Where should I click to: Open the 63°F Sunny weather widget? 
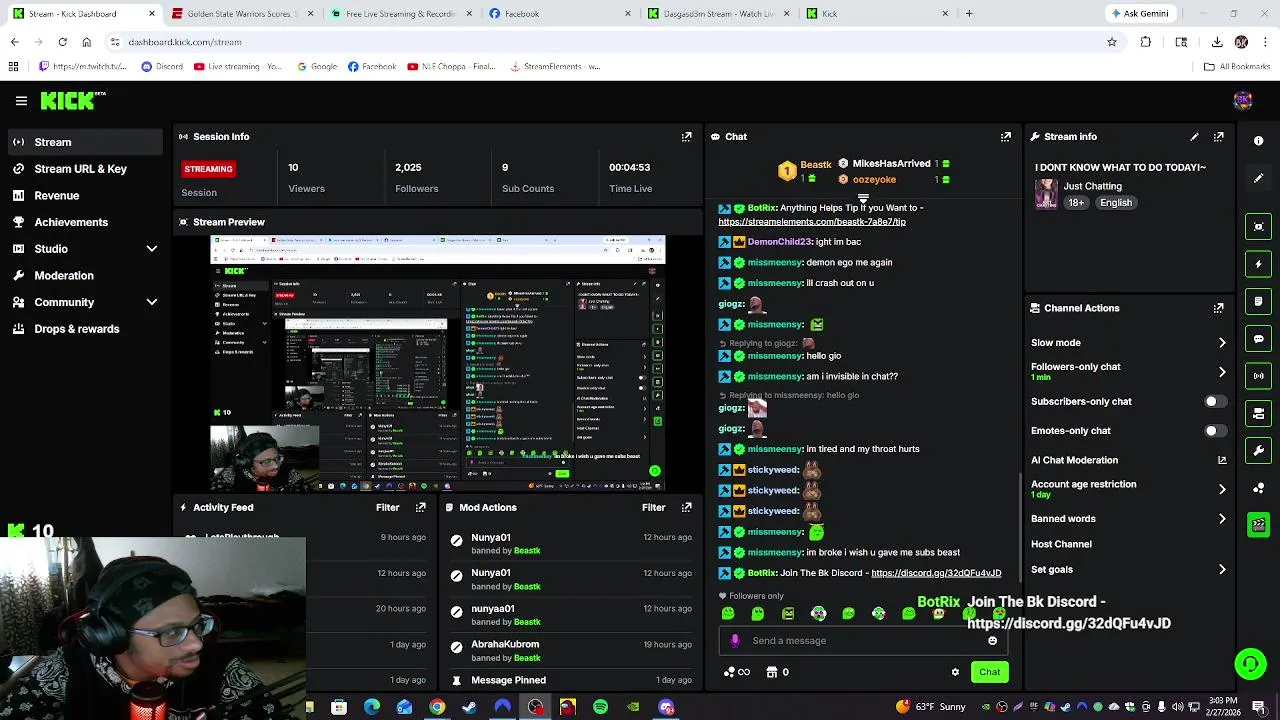pos(931,707)
